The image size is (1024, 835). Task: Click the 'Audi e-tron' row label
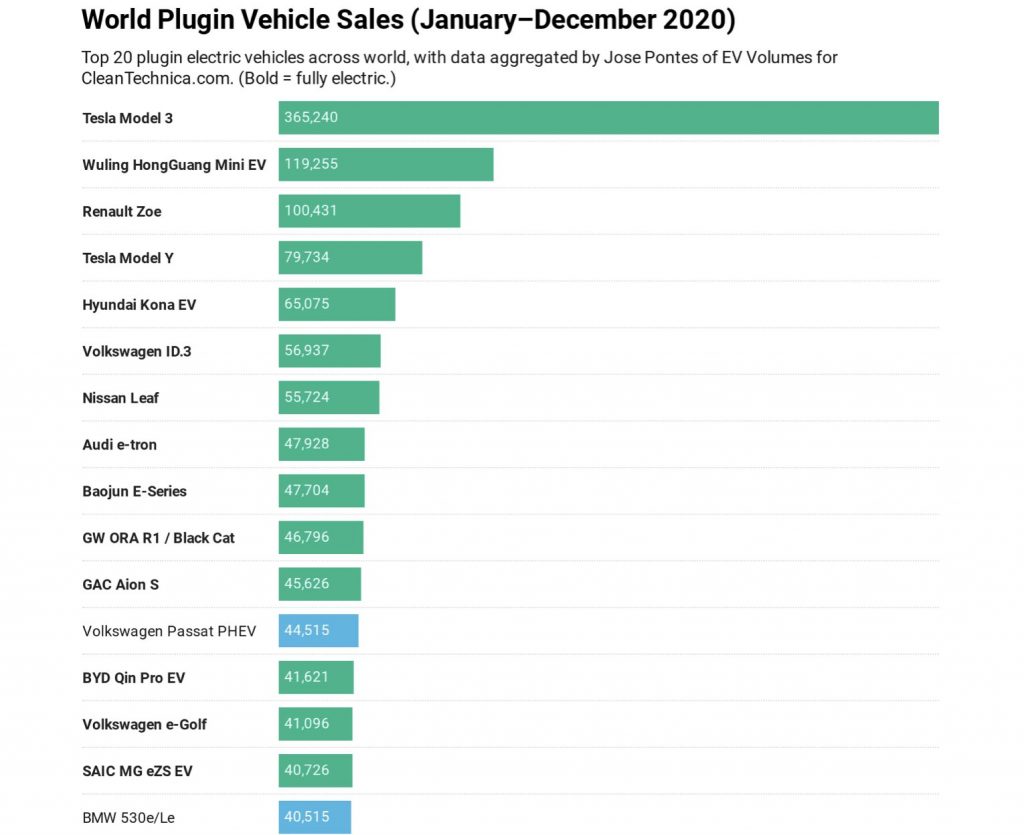[120, 445]
